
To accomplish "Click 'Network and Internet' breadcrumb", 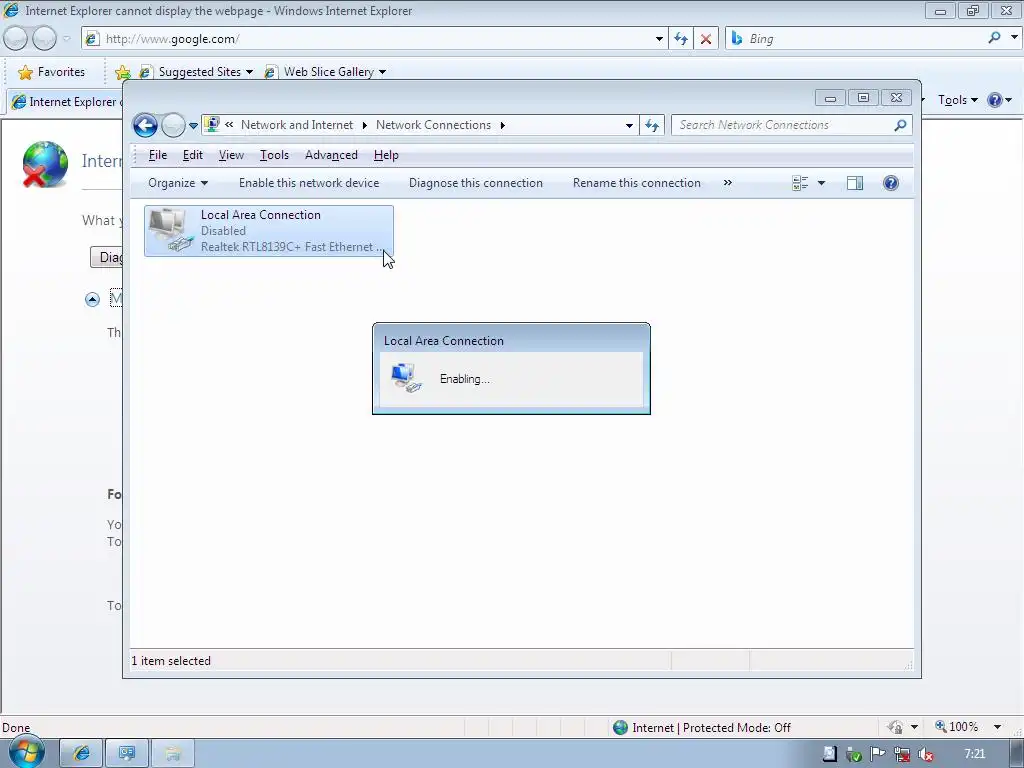I will click(x=296, y=125).
